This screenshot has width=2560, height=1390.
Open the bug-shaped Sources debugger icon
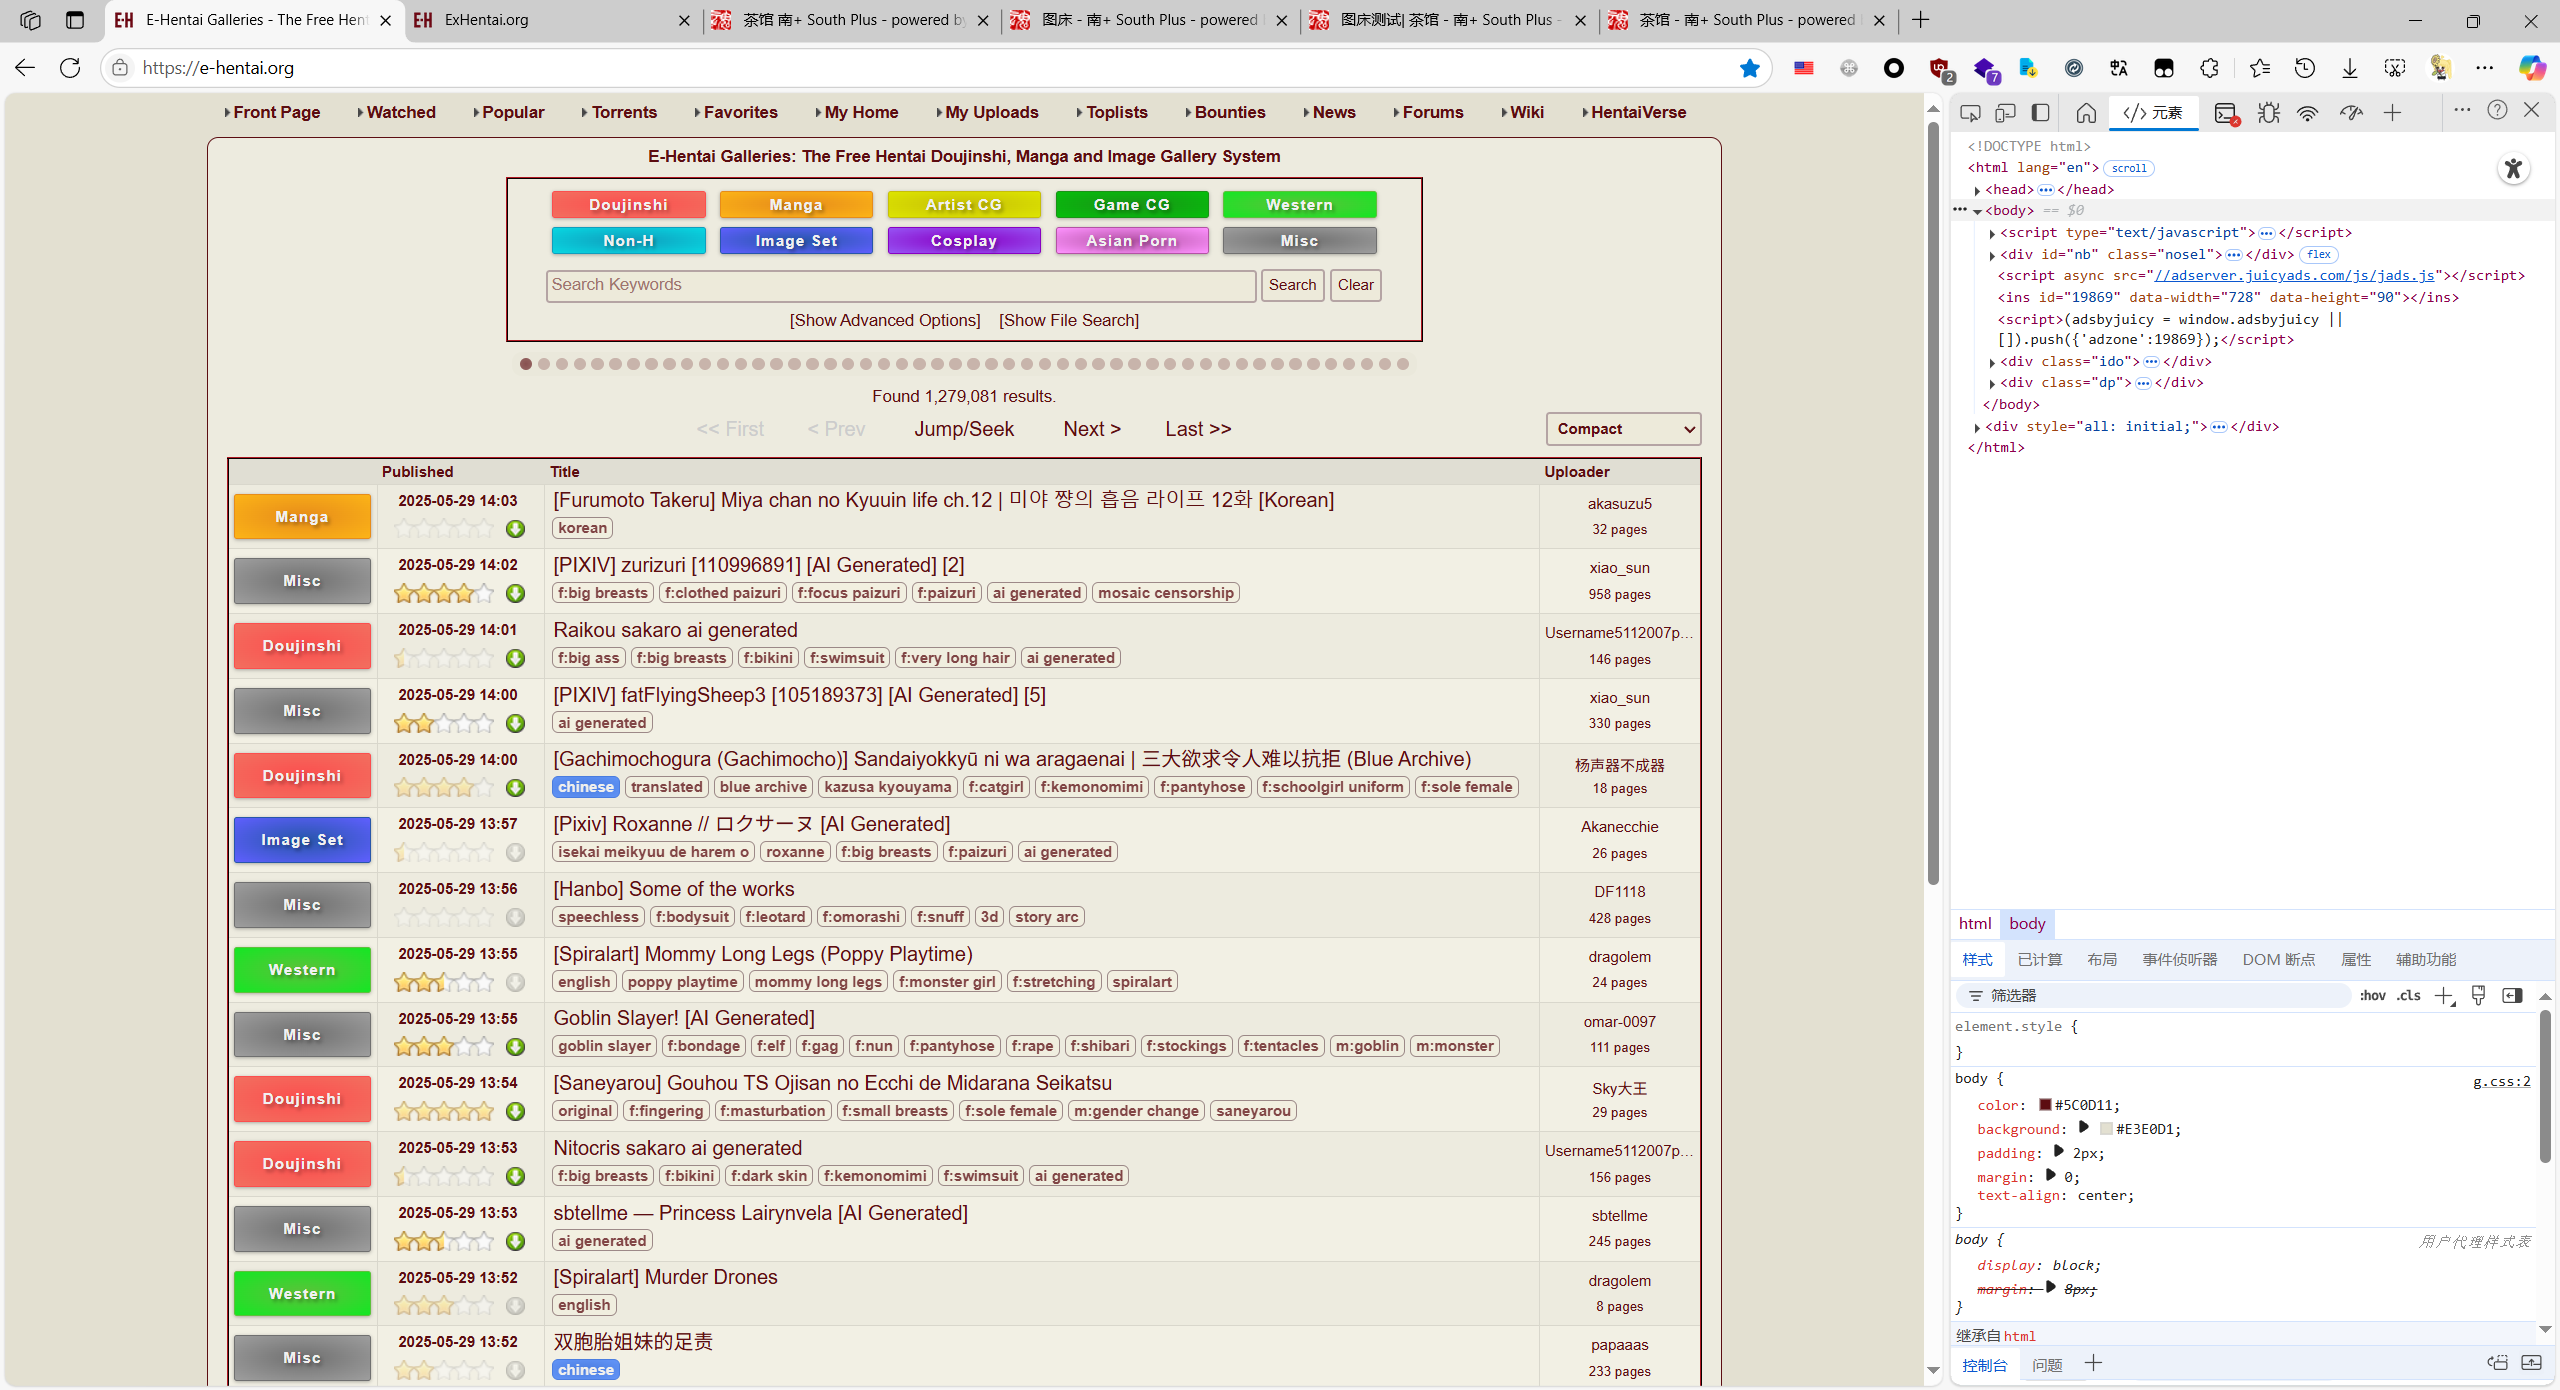tap(2269, 113)
